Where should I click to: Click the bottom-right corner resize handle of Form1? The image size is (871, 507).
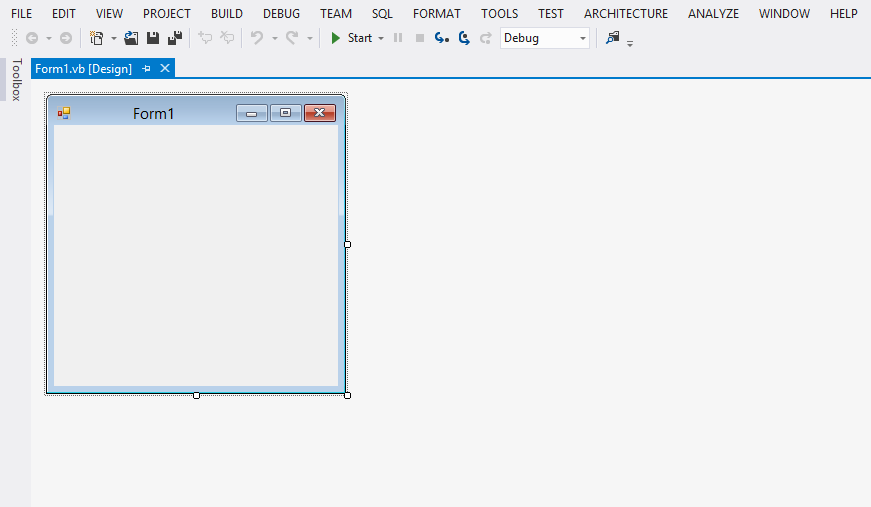(348, 395)
